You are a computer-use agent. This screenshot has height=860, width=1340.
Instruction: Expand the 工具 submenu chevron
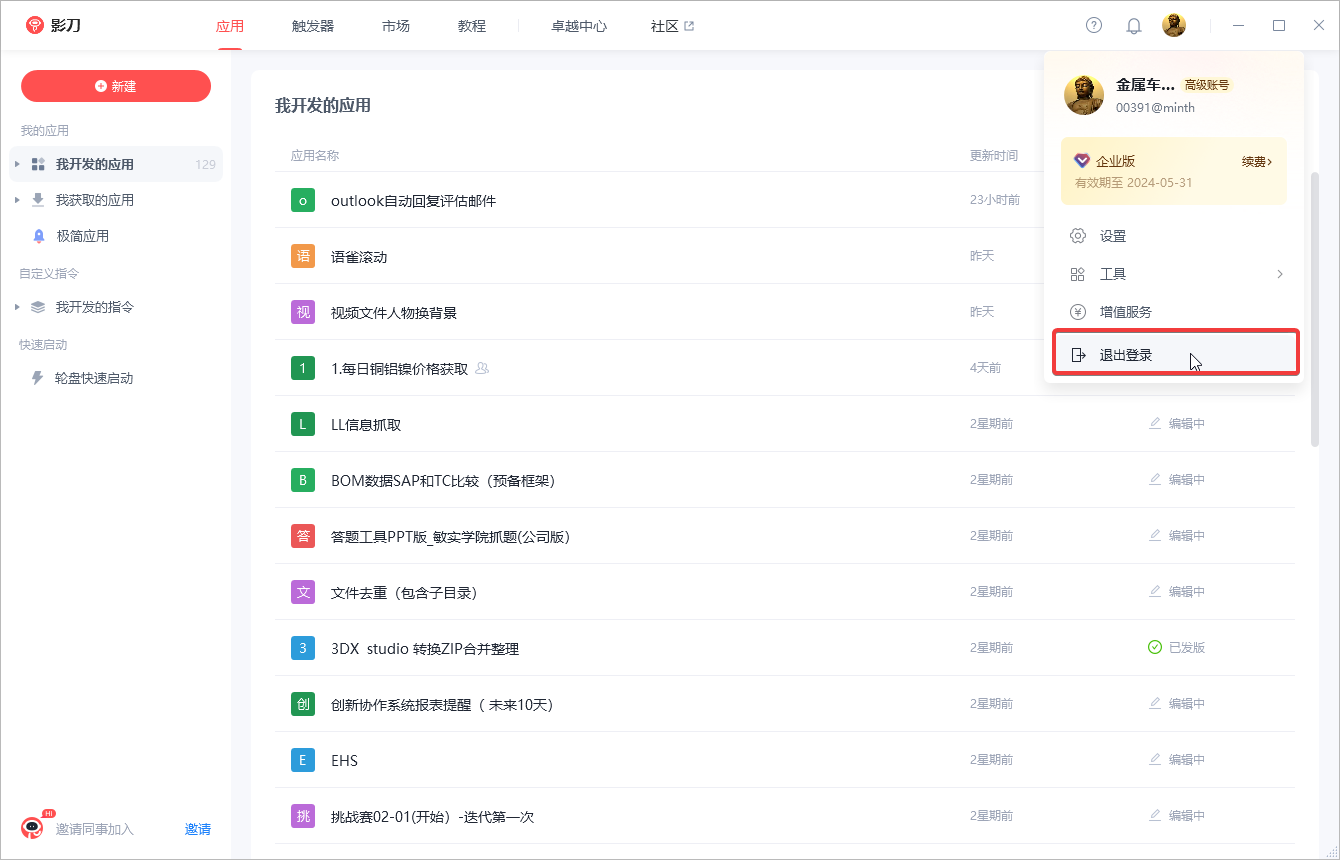coord(1280,274)
